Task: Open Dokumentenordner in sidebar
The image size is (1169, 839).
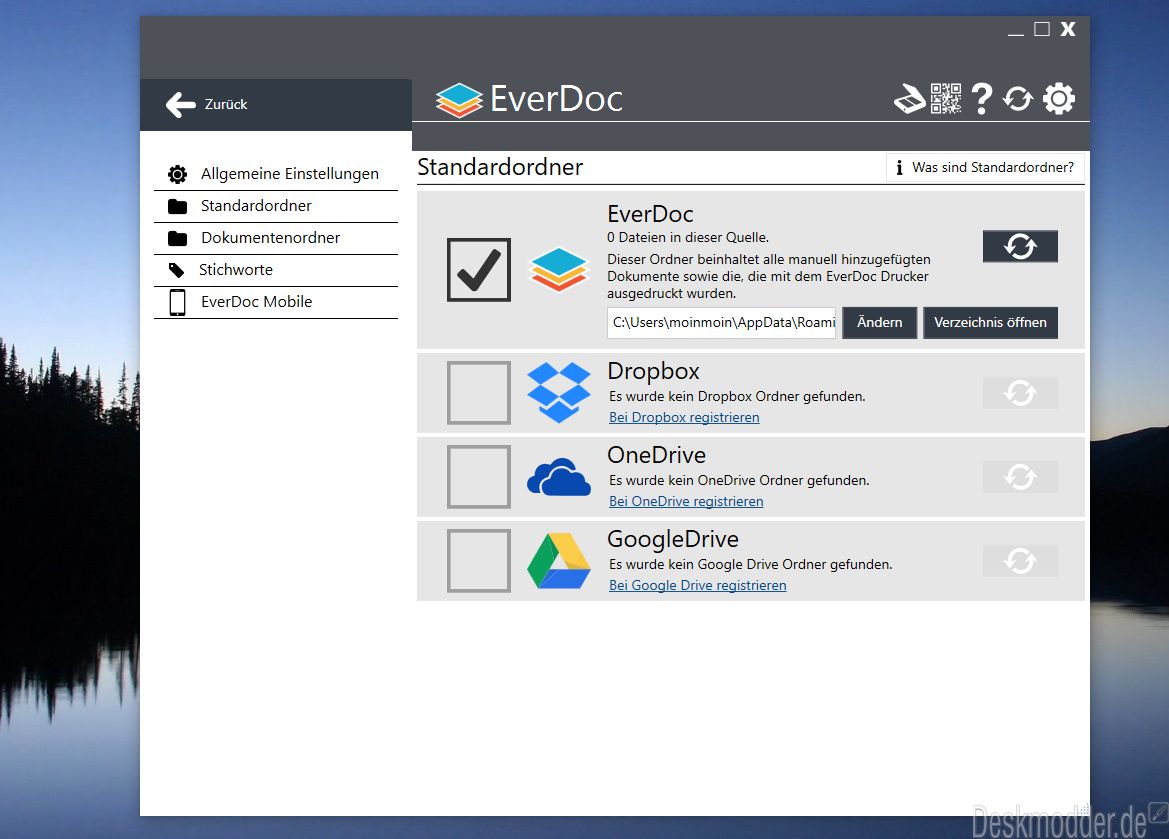Action: 275,238
